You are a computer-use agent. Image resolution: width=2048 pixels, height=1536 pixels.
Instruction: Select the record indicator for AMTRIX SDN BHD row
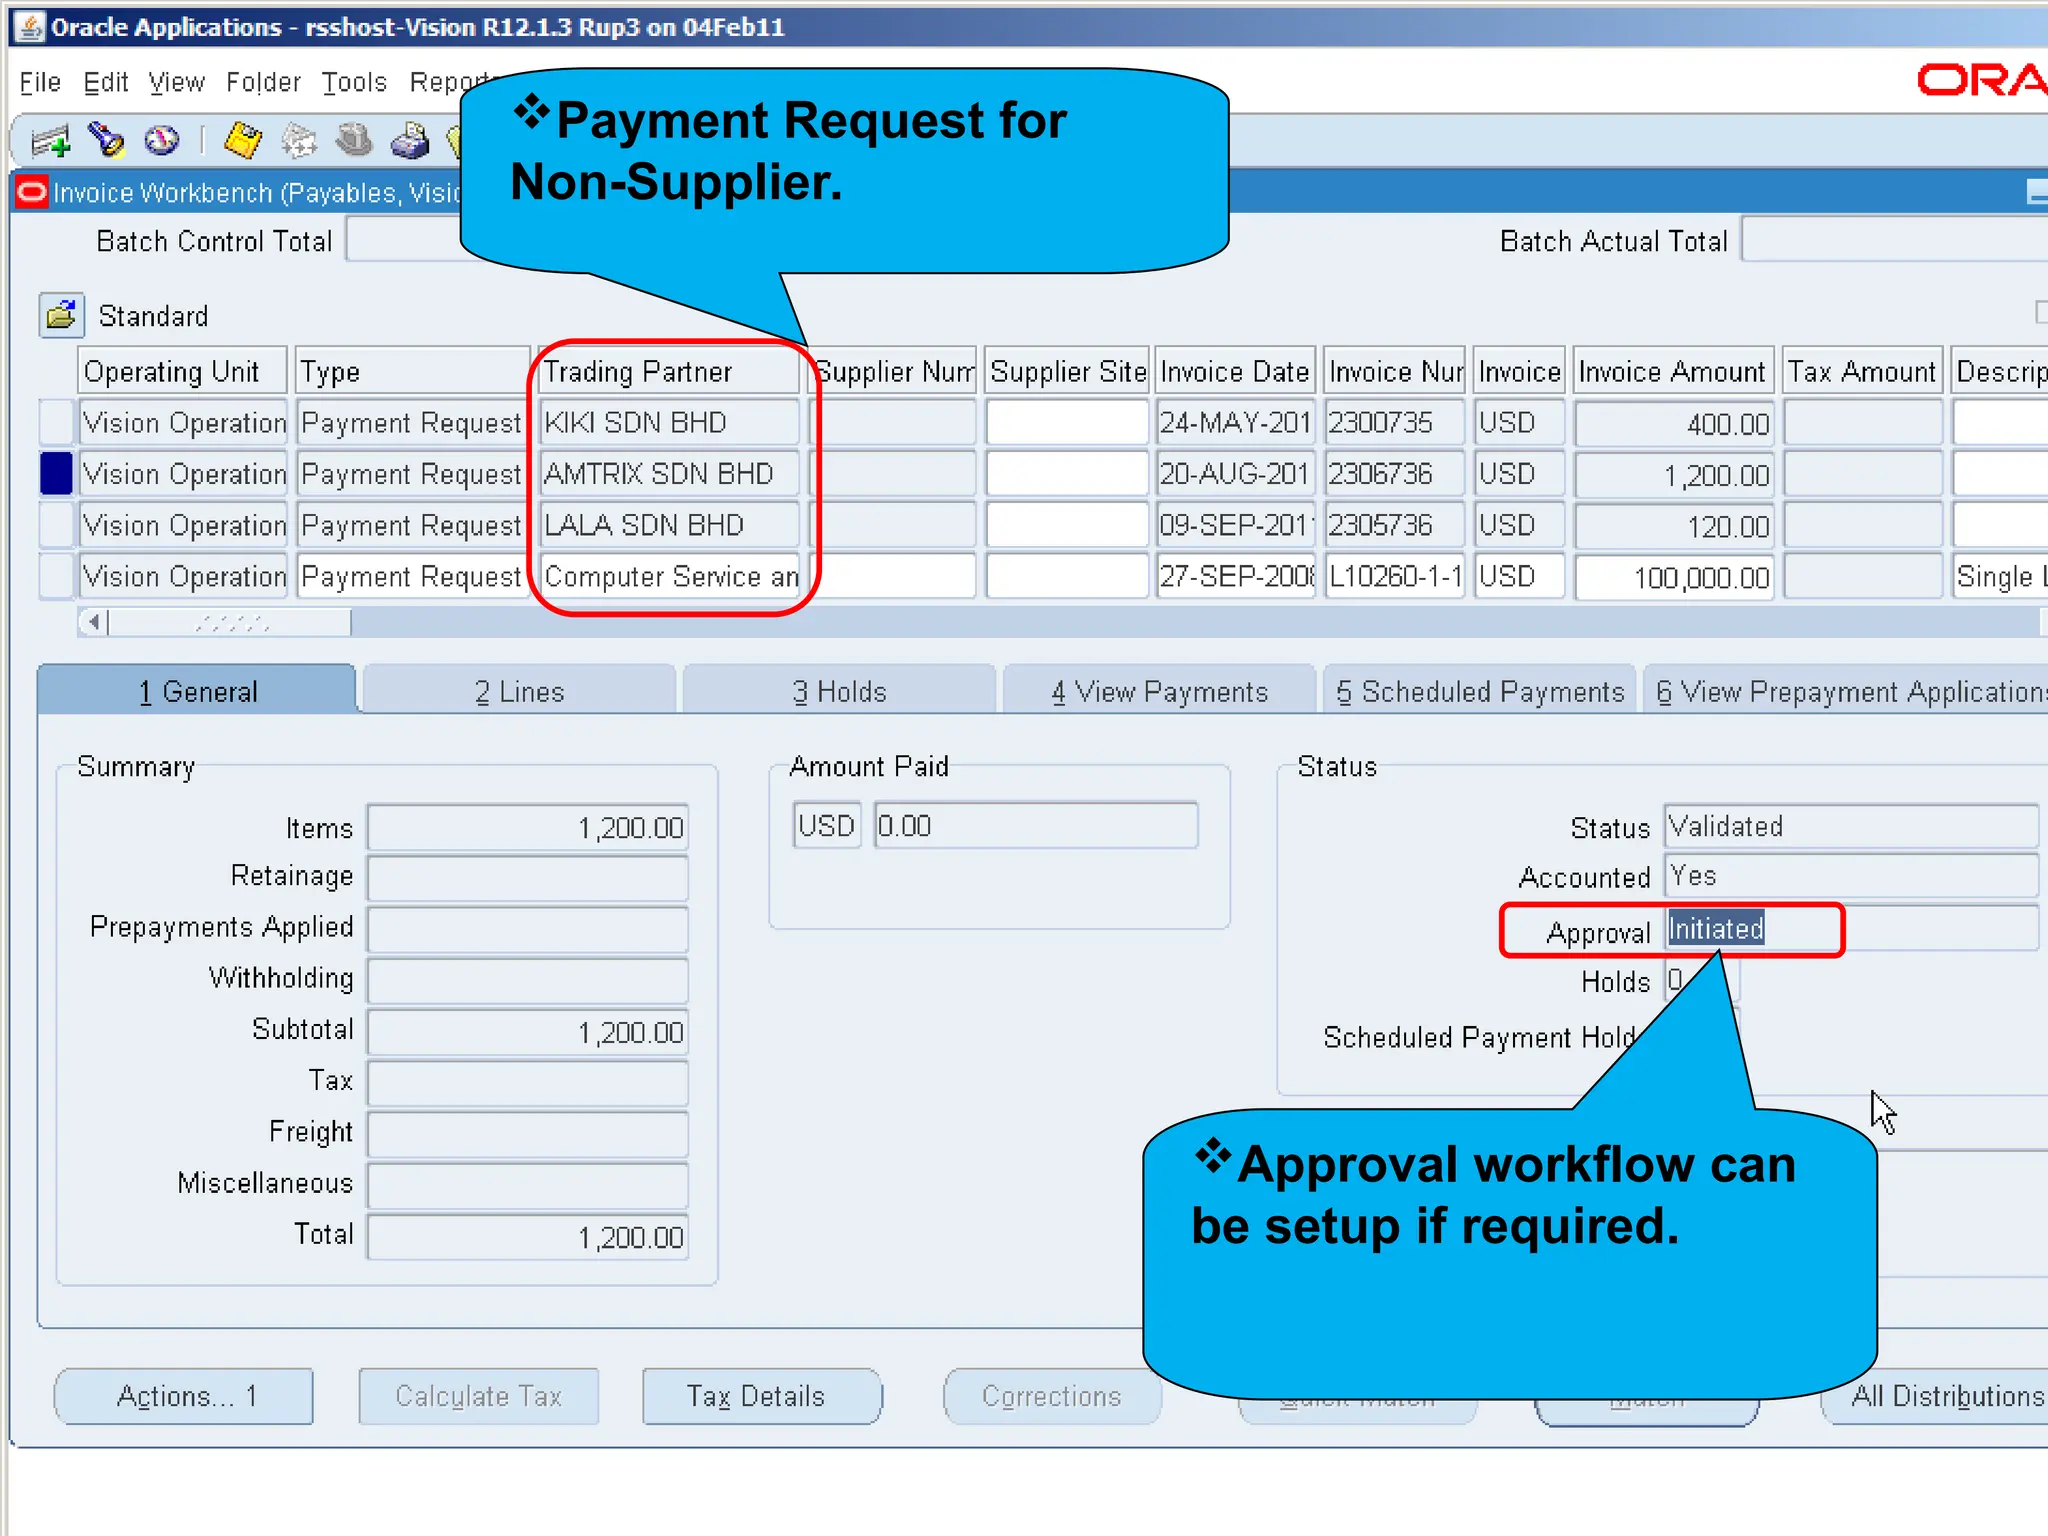coord(57,473)
